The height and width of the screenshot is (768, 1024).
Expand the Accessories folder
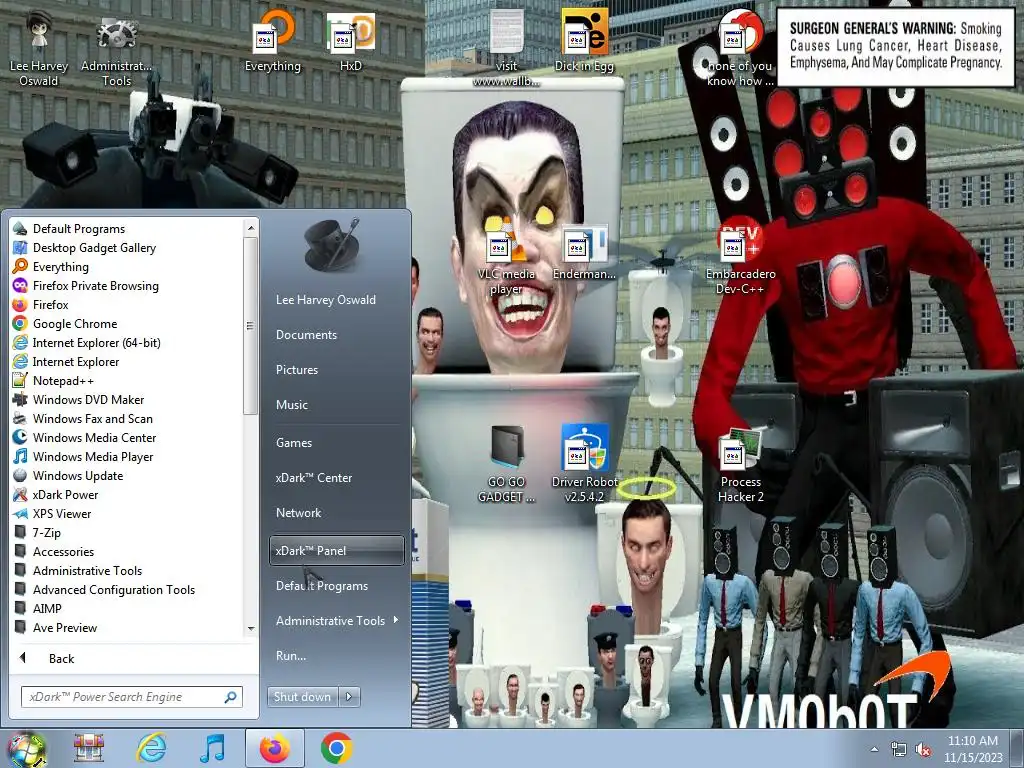coord(63,551)
